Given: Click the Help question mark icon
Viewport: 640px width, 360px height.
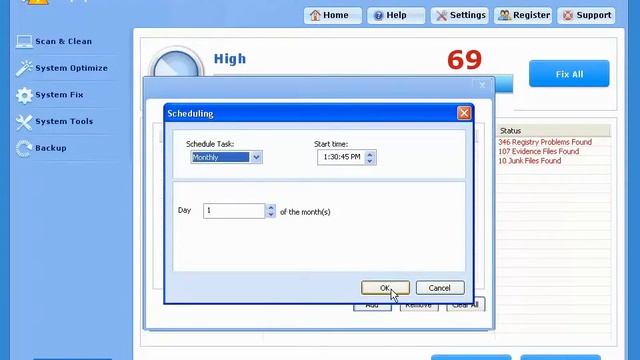Looking at the screenshot, I should (x=378, y=16).
